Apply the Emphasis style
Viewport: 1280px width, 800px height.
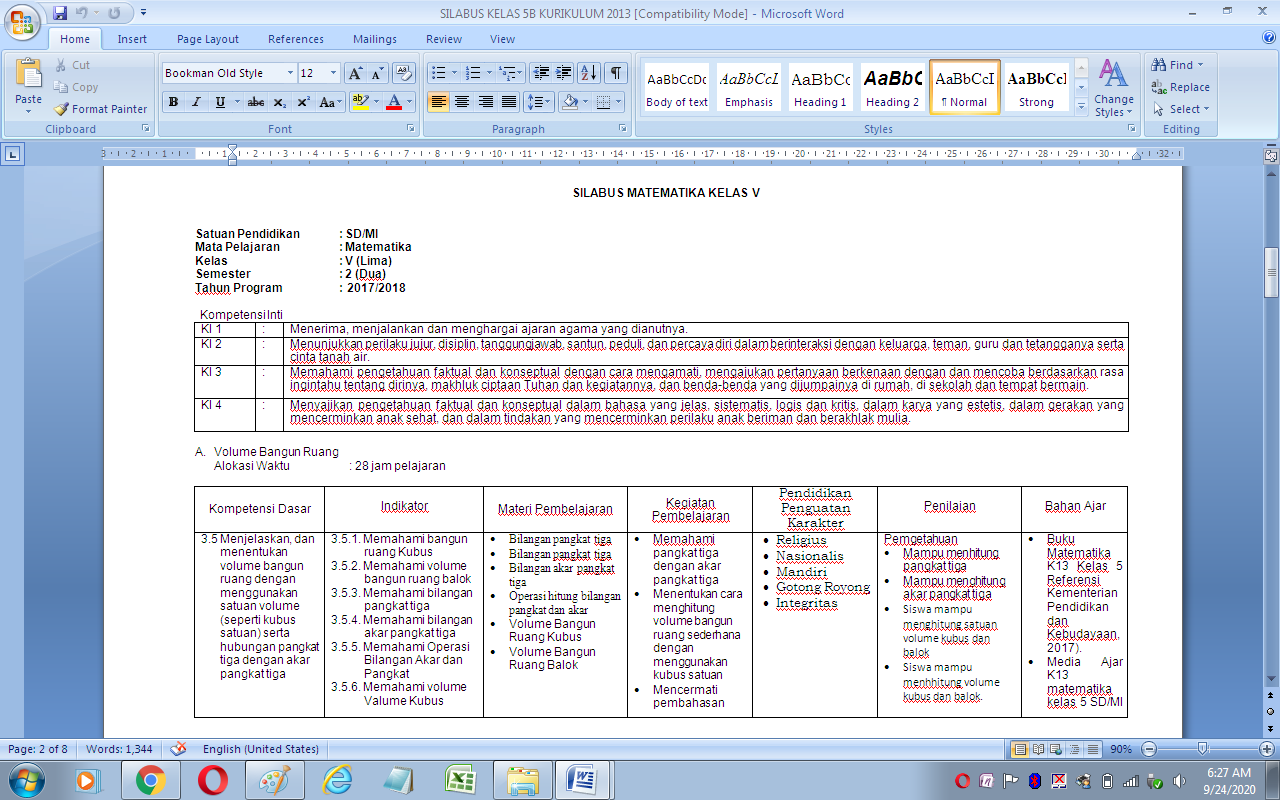point(749,88)
